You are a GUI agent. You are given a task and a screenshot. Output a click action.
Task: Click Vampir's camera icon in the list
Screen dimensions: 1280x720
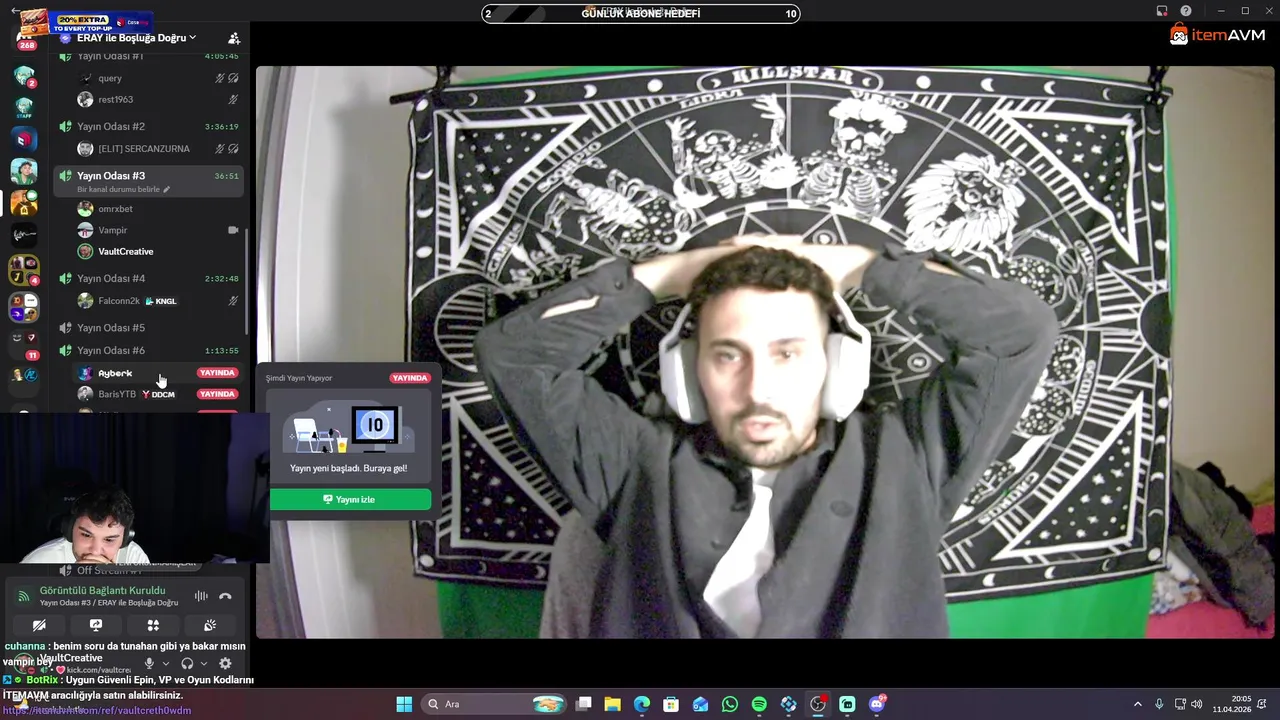point(233,230)
